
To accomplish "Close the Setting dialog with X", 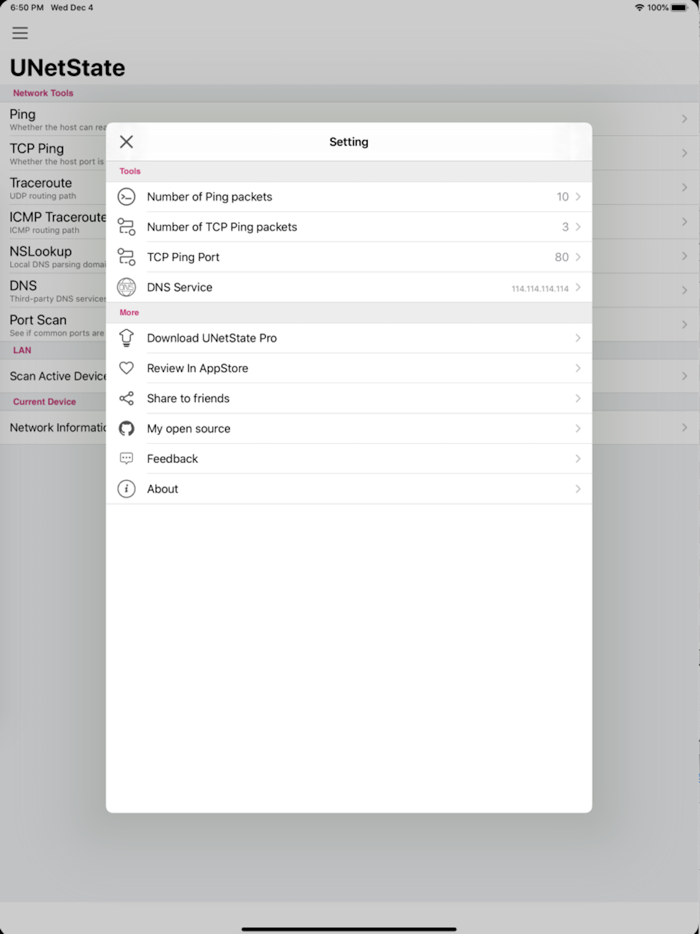I will tap(126, 142).
